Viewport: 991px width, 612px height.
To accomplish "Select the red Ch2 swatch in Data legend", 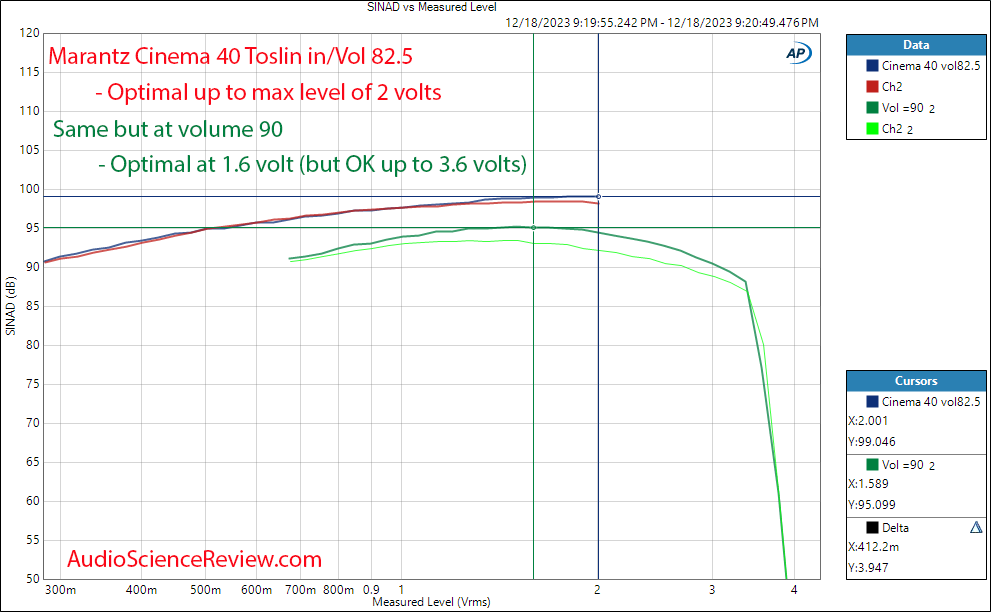I will pos(872,87).
